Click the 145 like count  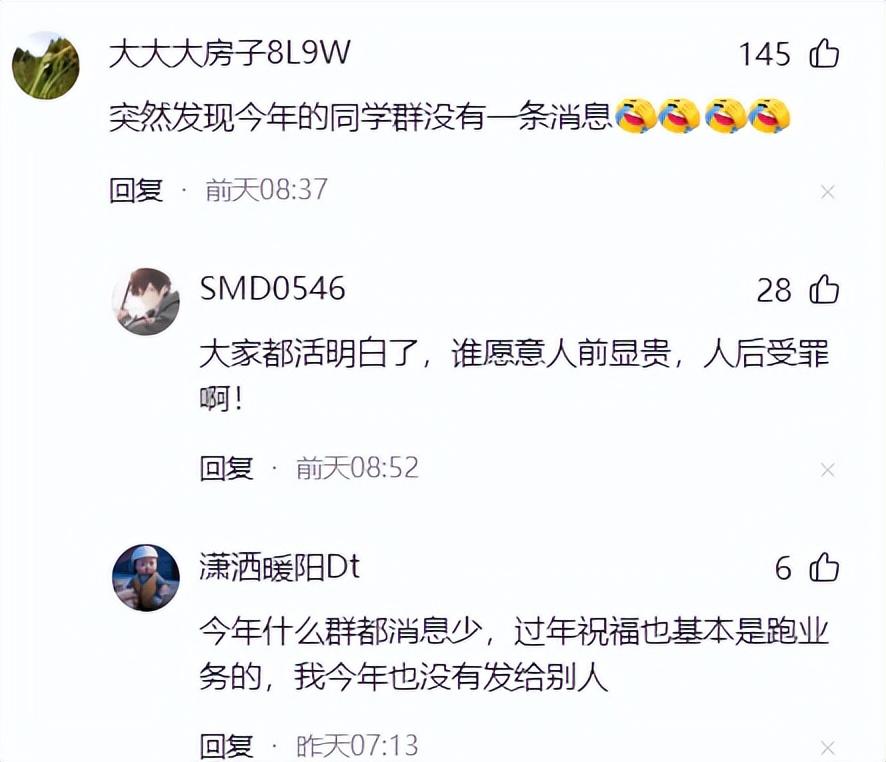[765, 54]
